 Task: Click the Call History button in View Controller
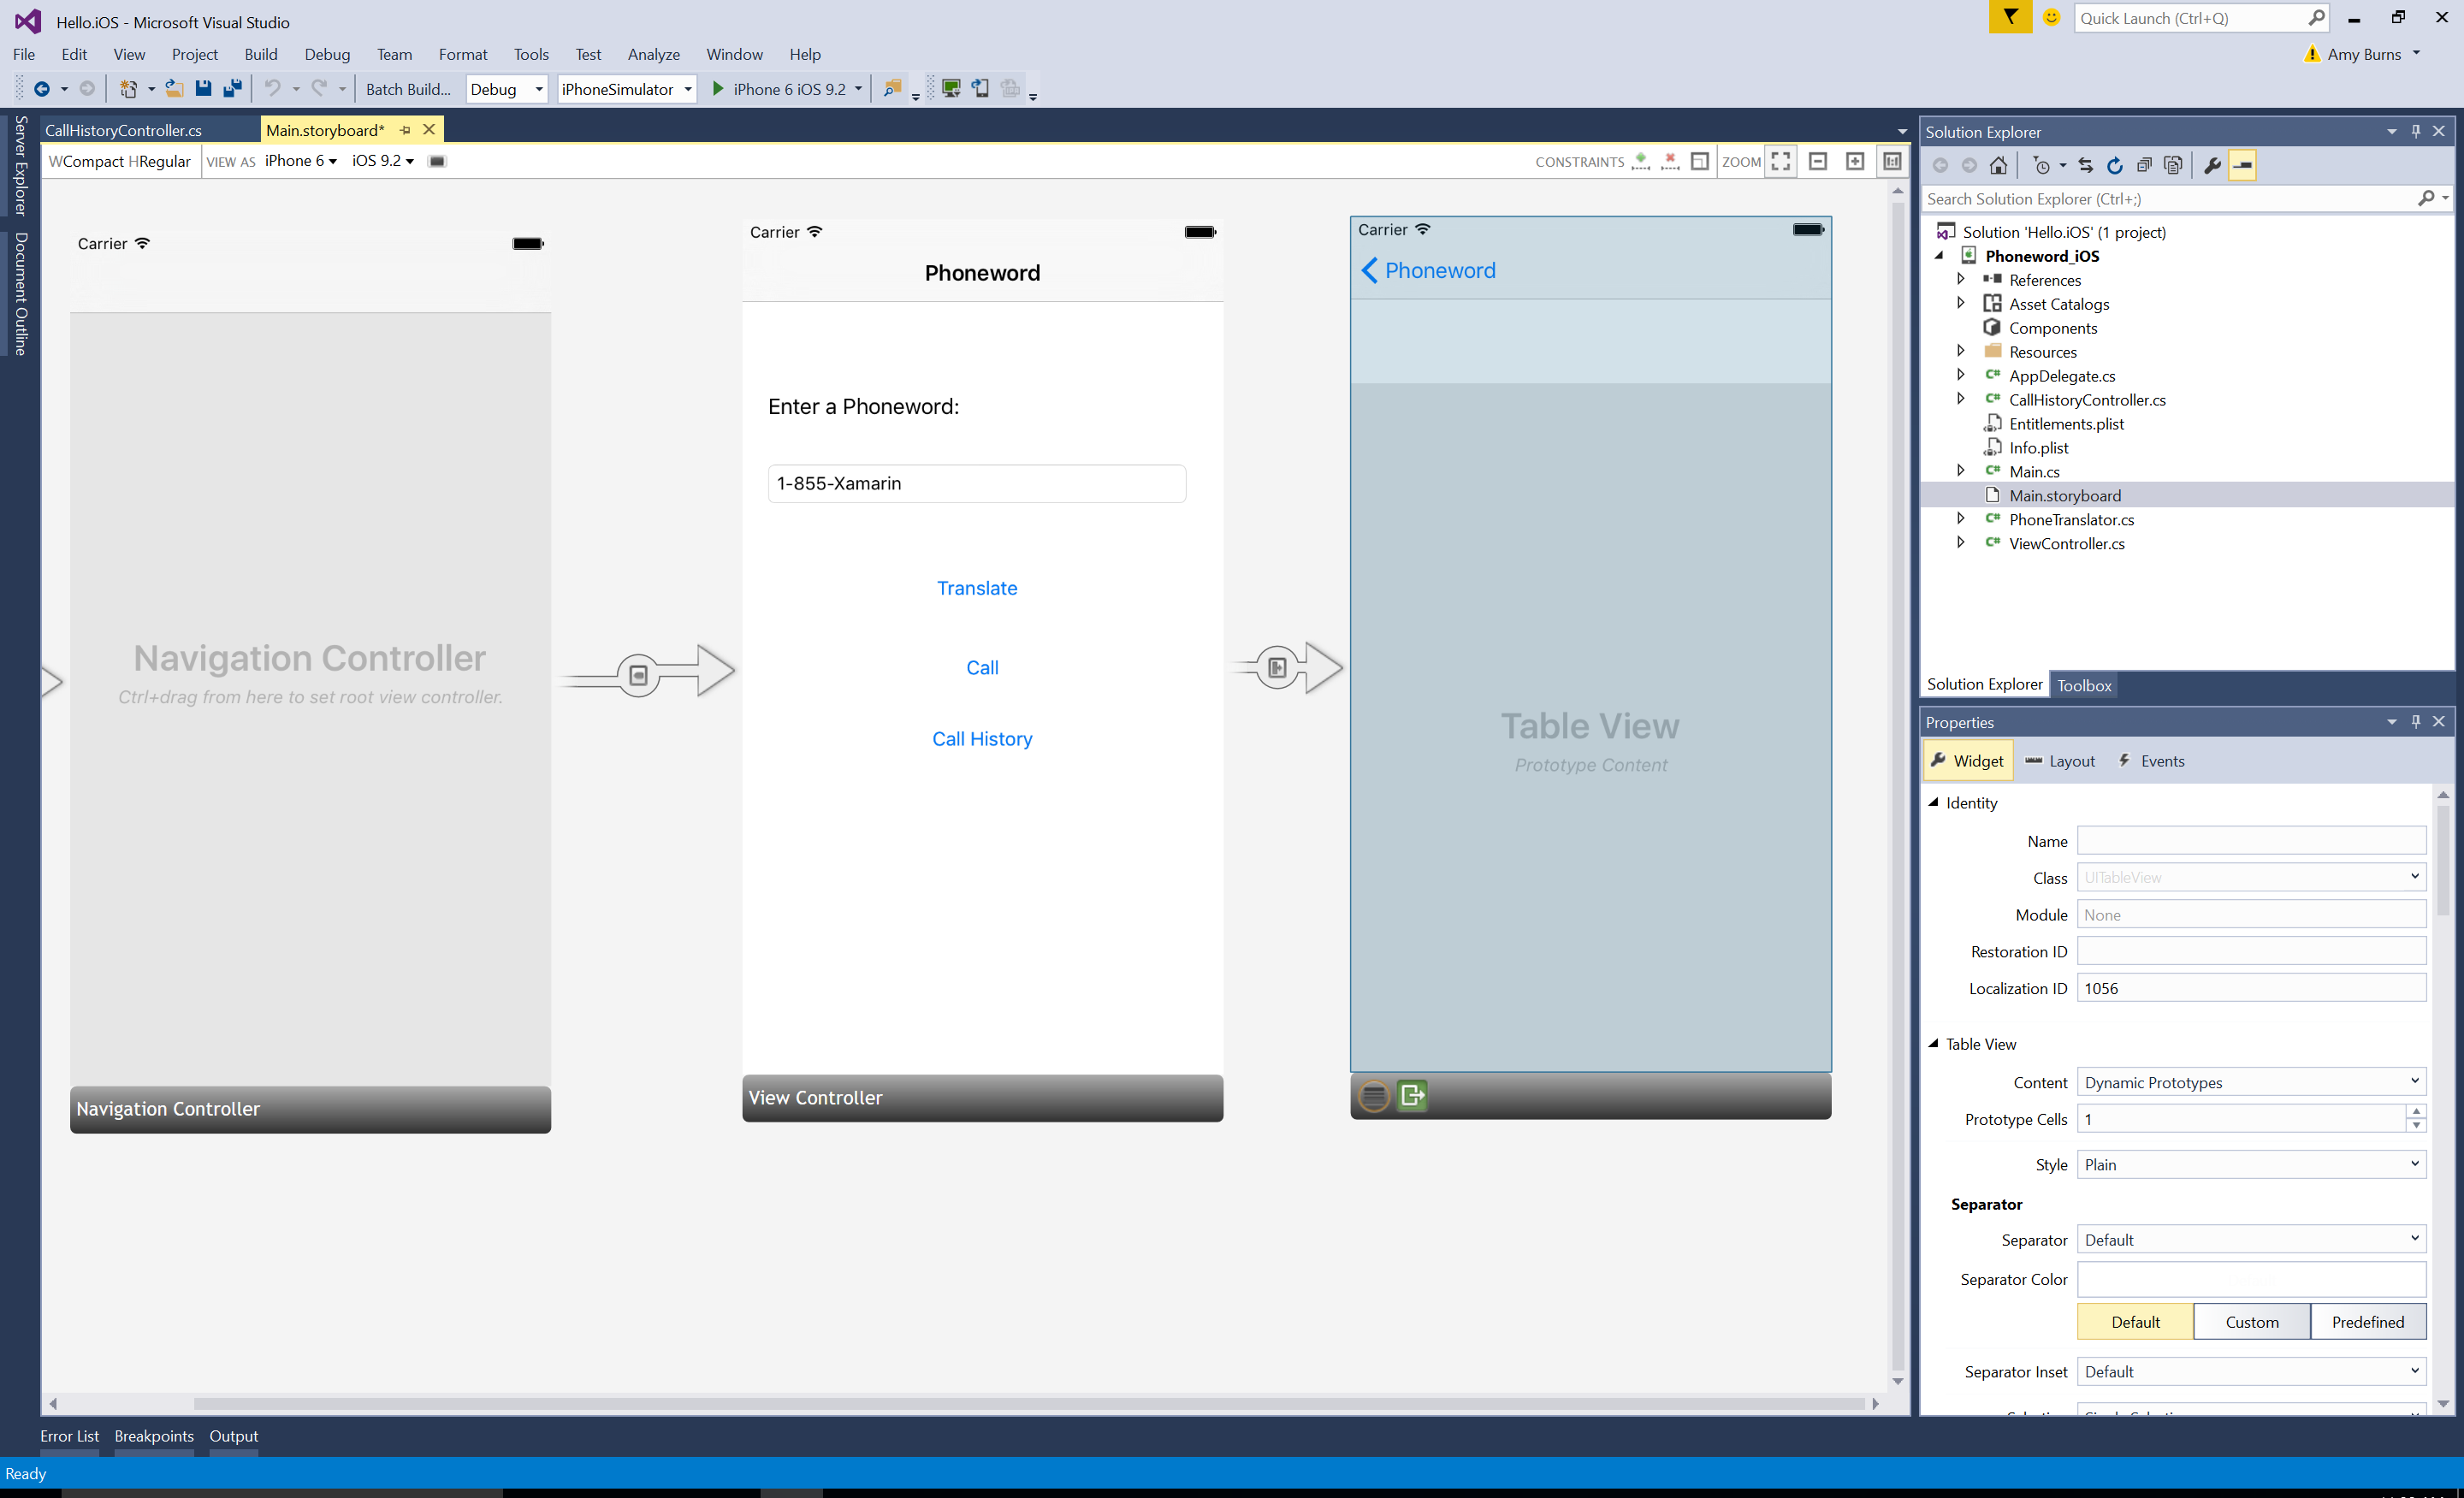coord(980,737)
